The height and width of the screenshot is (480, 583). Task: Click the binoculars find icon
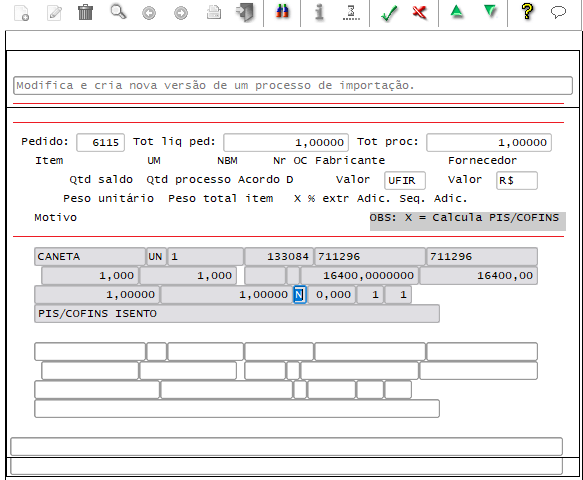[x=282, y=11]
